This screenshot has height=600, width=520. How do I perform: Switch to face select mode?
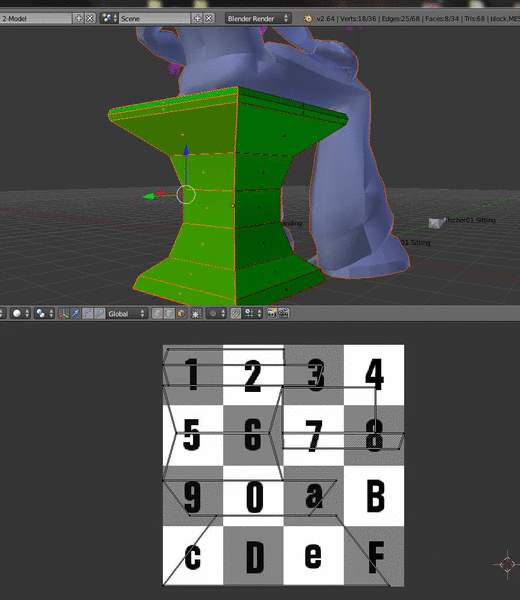(x=181, y=314)
